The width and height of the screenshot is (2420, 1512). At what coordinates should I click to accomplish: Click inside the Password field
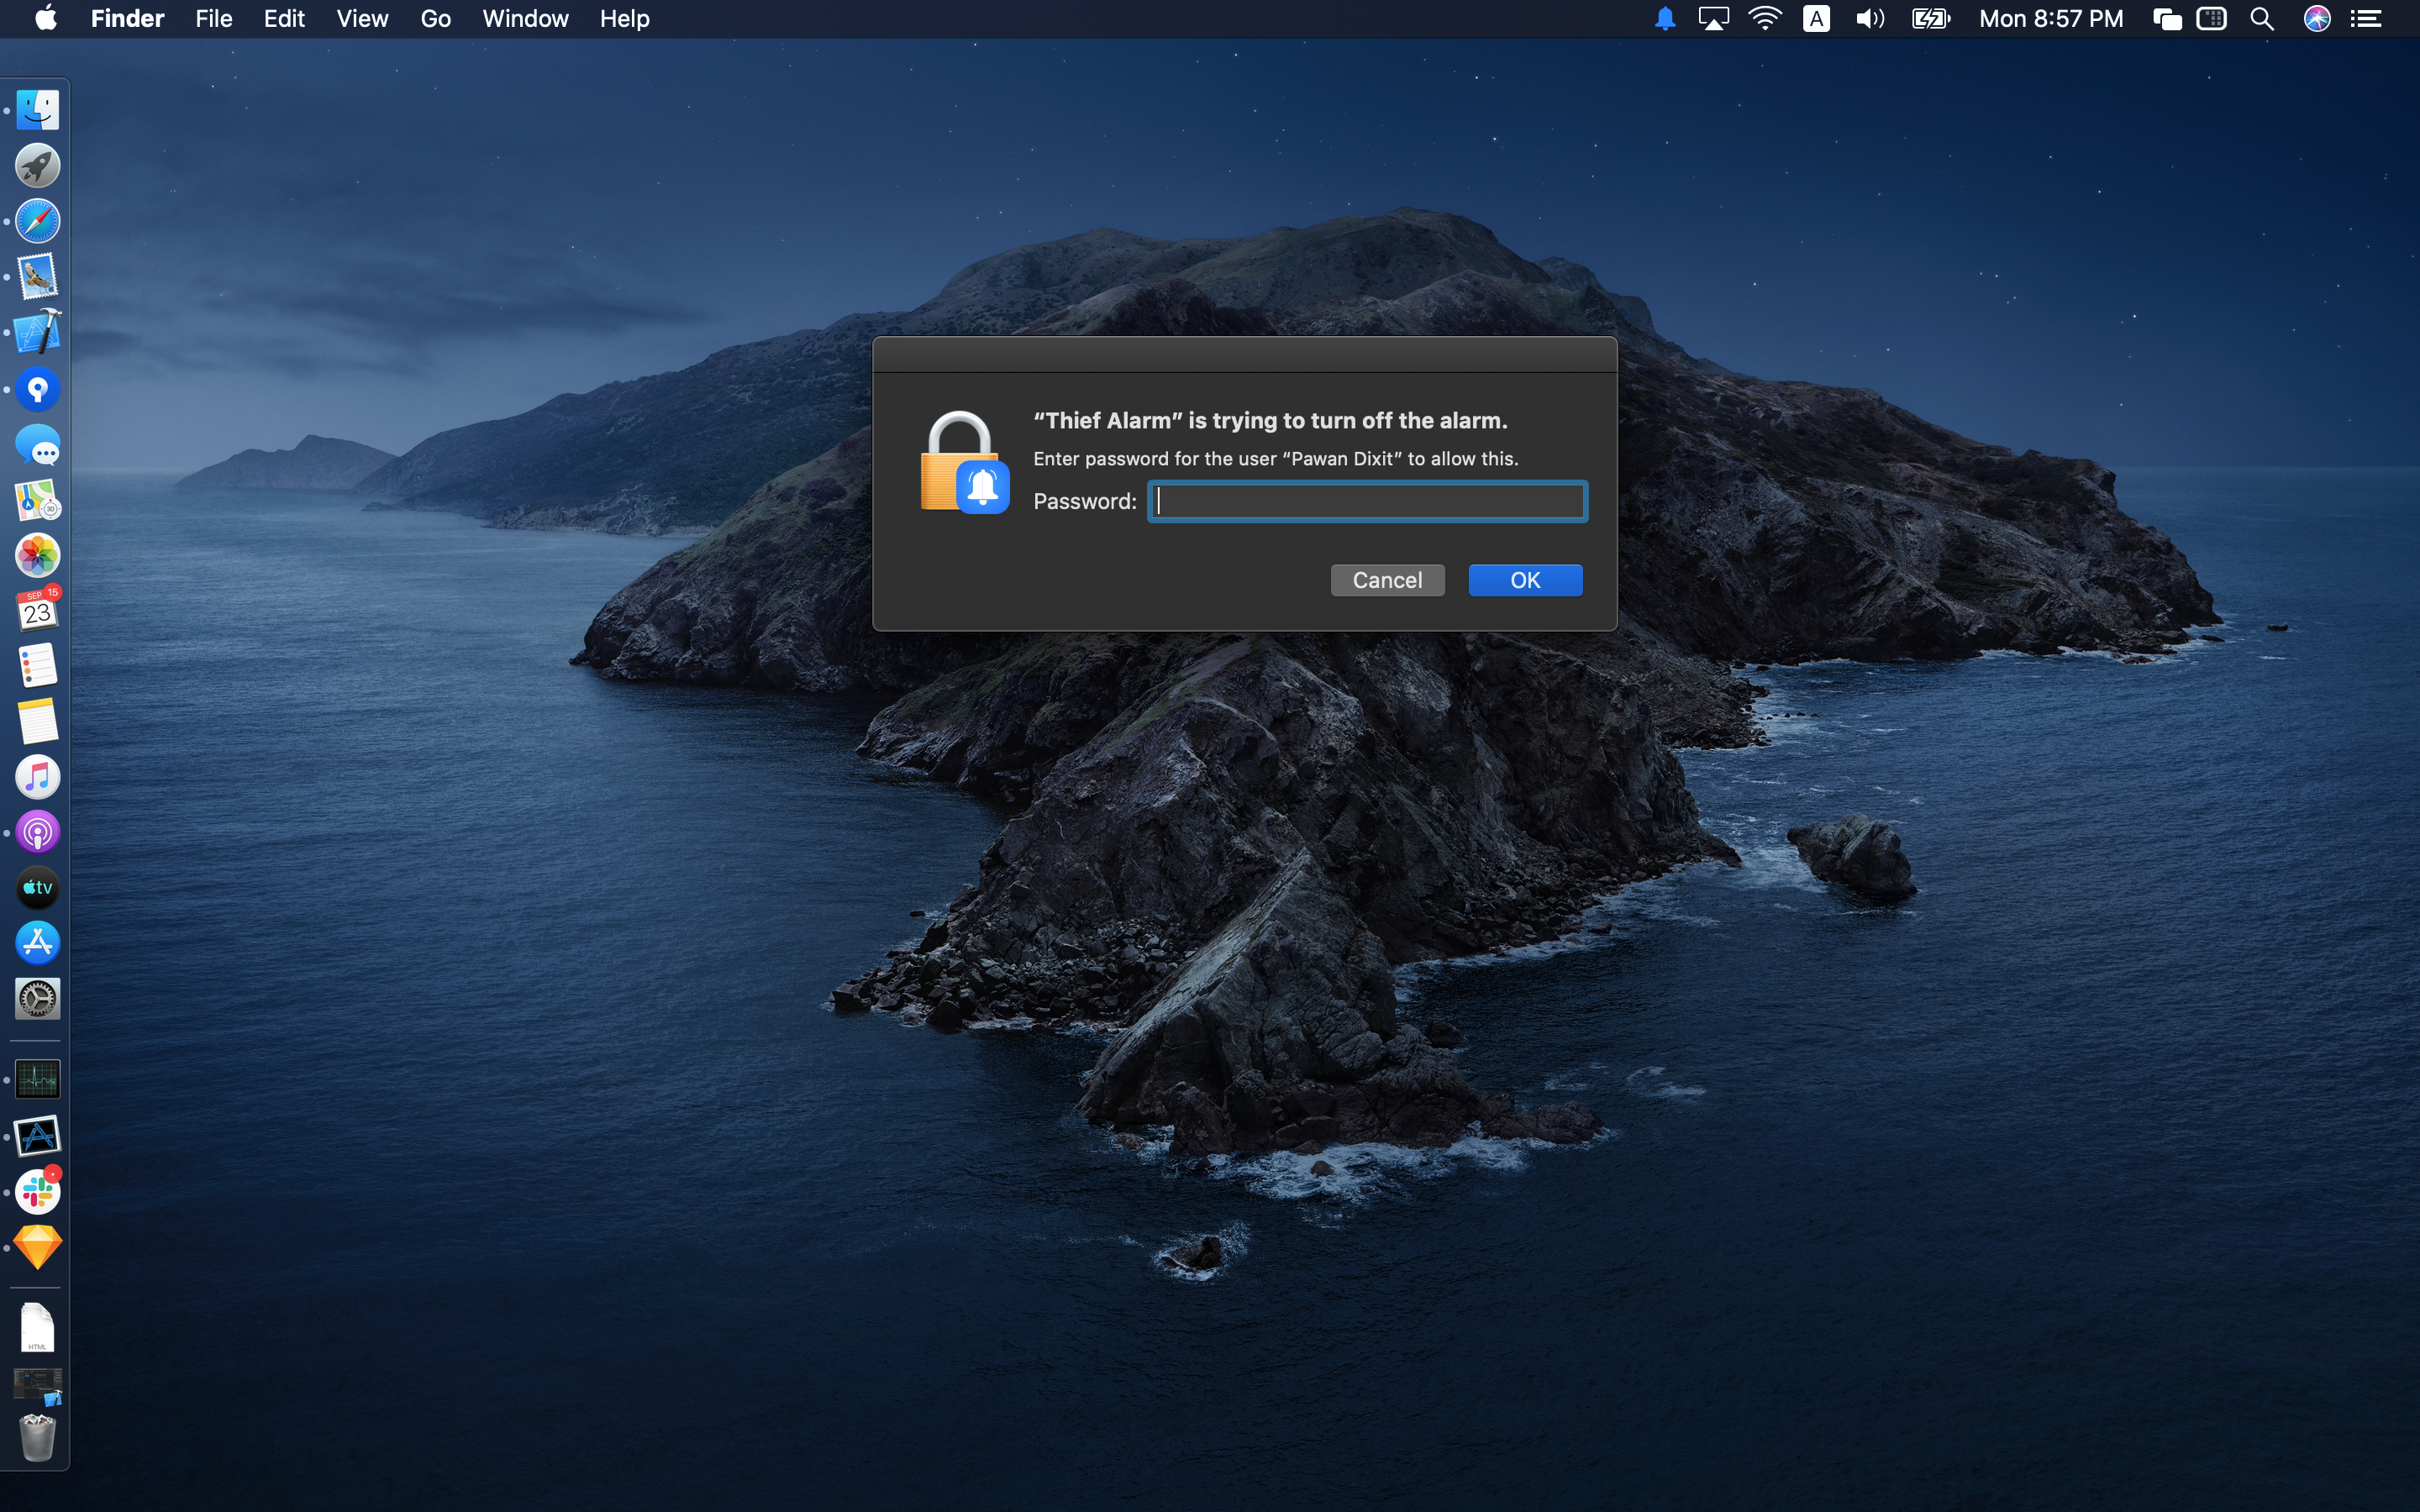coord(1366,501)
